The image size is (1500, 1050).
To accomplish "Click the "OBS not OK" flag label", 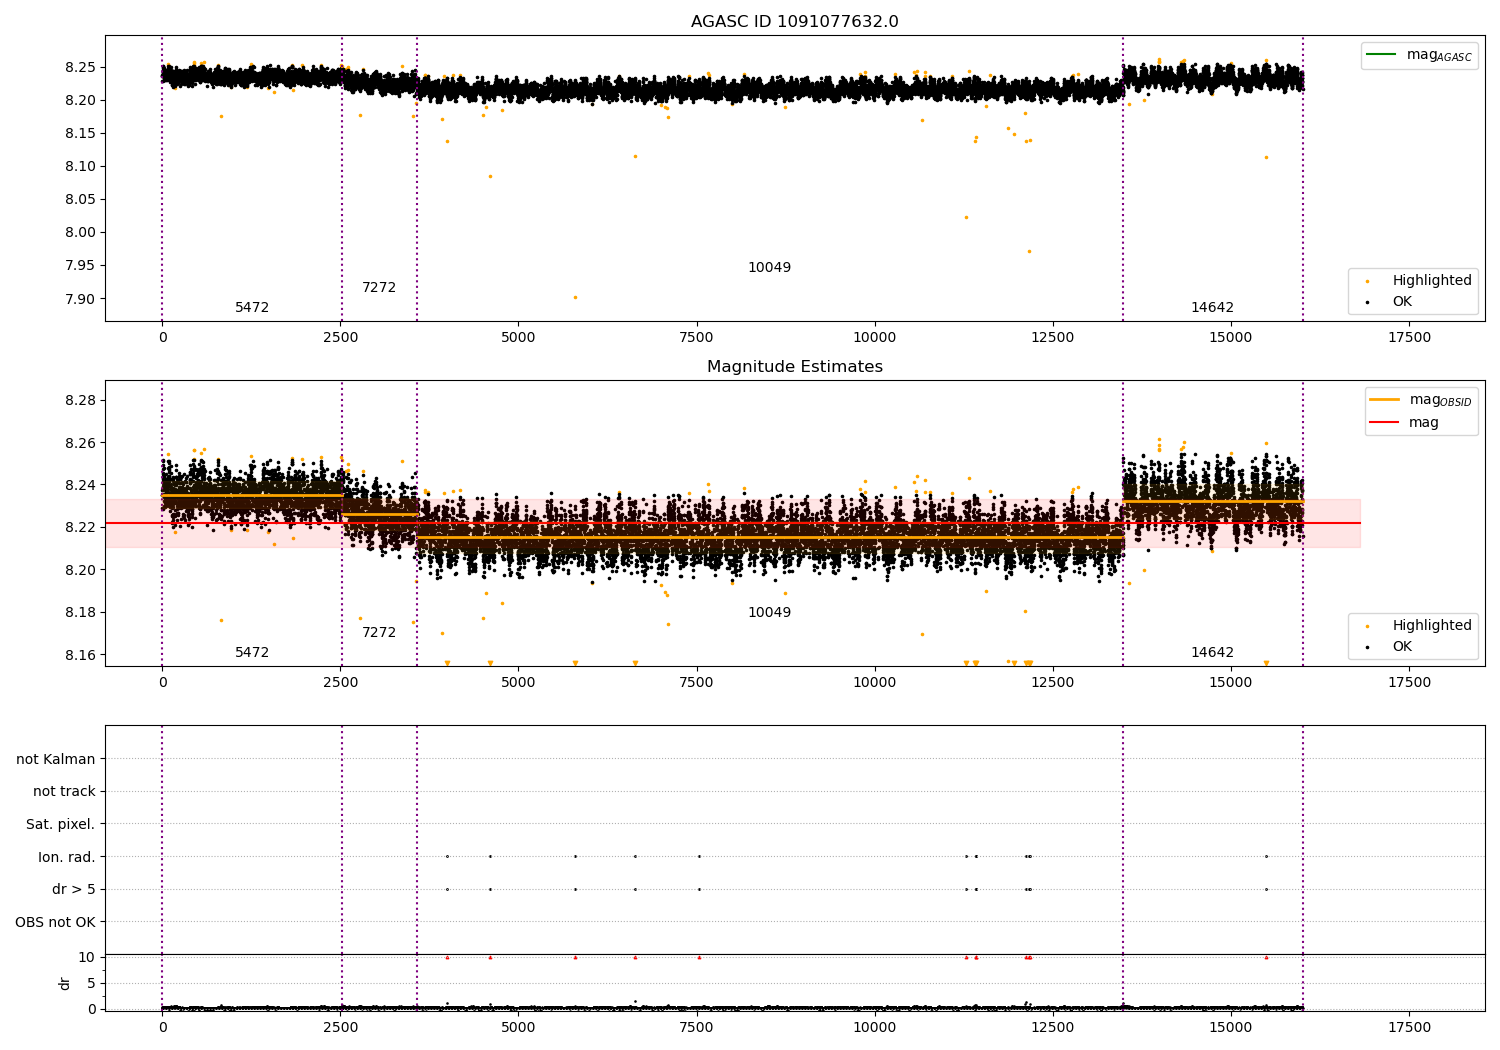I will click(x=56, y=923).
